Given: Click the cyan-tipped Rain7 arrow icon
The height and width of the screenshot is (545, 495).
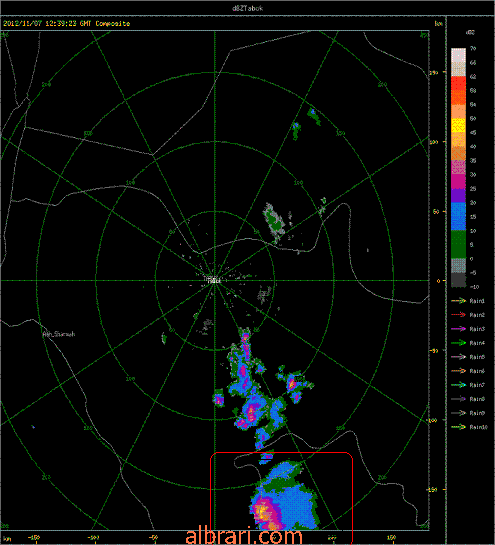Looking at the screenshot, I should pyautogui.click(x=459, y=385).
